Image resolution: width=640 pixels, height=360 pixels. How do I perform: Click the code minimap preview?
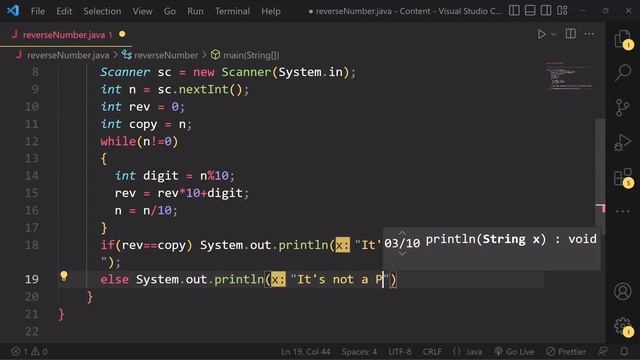coord(570,76)
